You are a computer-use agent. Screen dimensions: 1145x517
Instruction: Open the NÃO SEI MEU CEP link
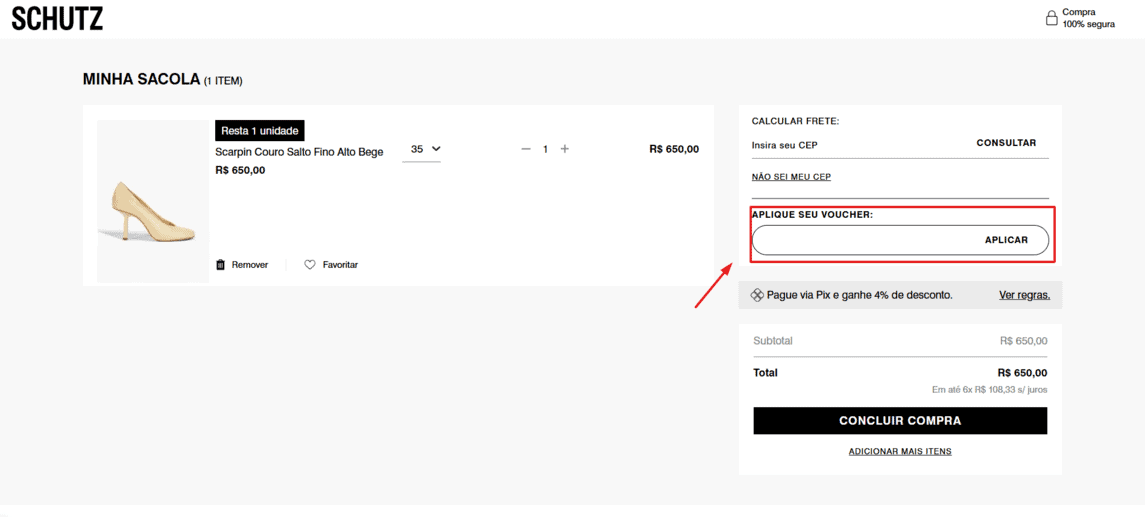coord(791,177)
